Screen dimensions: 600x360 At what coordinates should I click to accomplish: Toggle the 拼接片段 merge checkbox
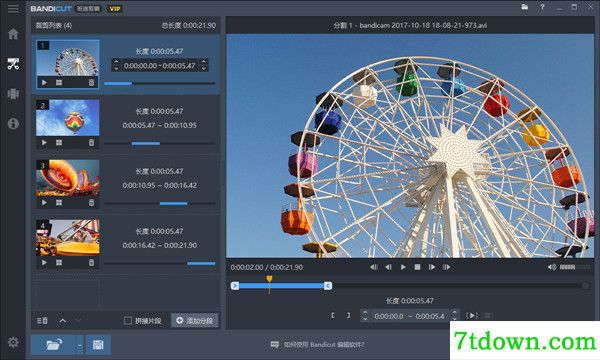pos(128,321)
